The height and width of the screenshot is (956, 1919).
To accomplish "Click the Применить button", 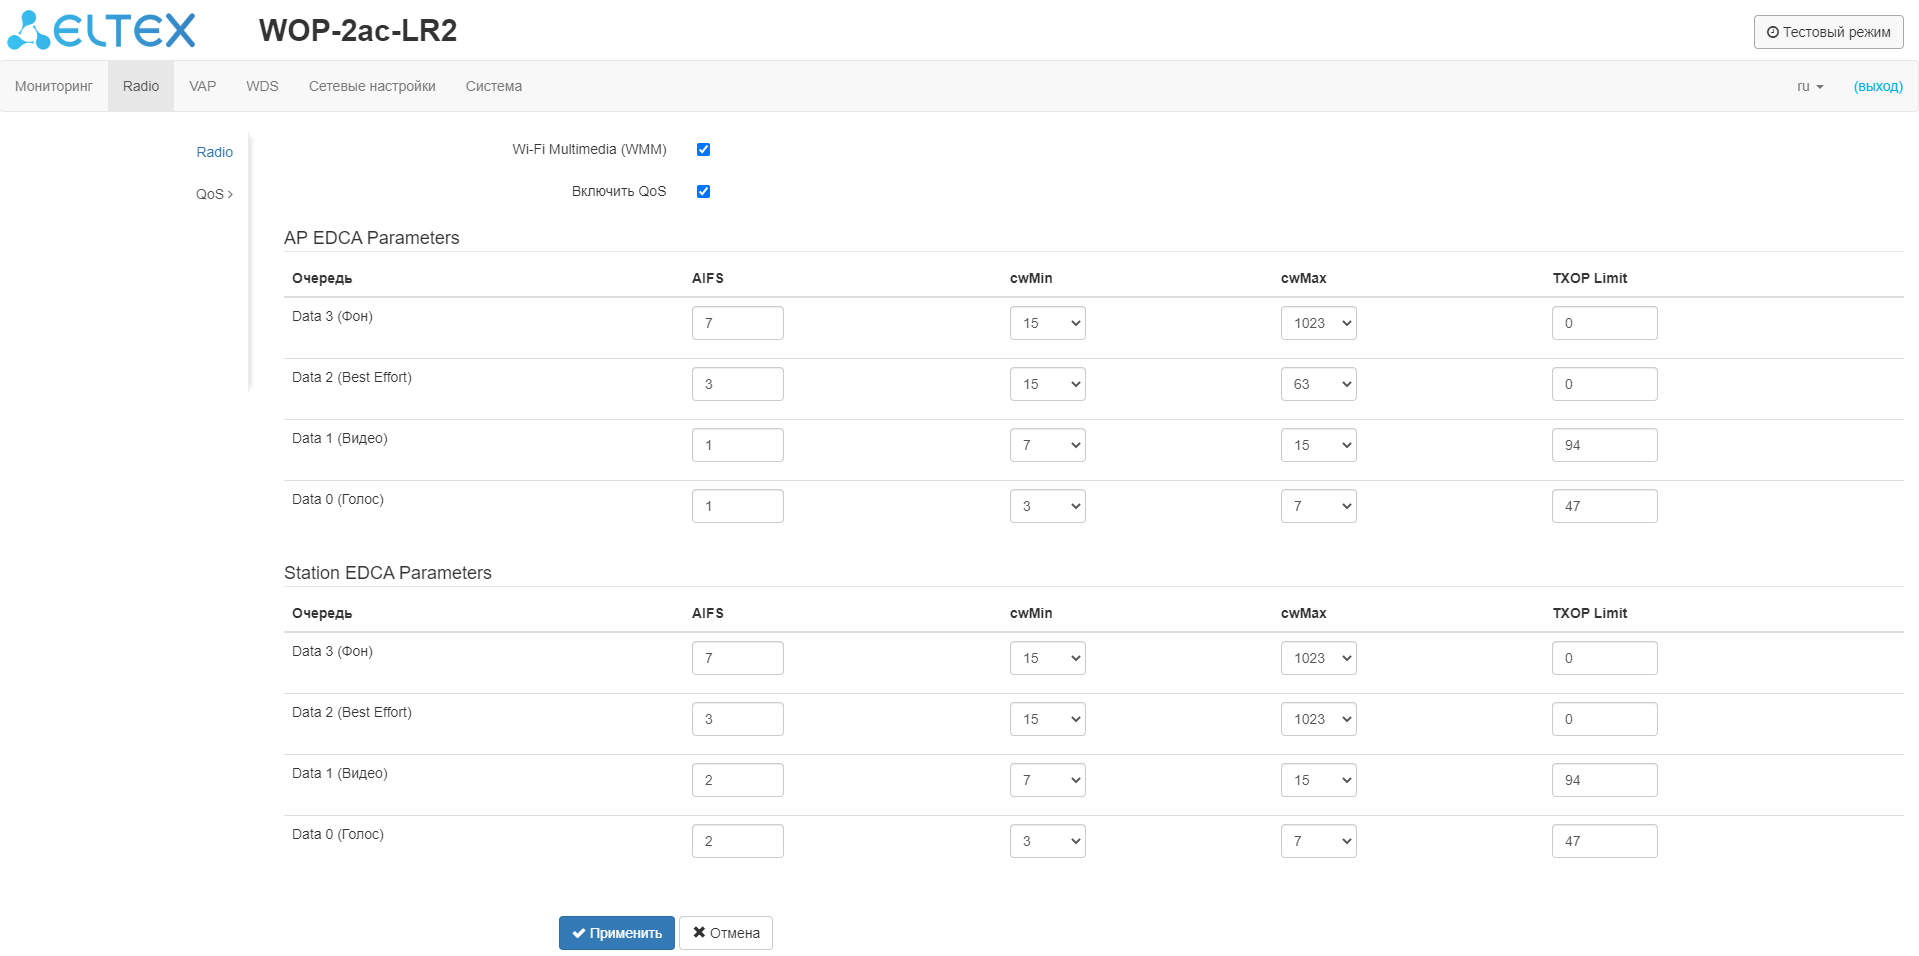I will point(616,933).
